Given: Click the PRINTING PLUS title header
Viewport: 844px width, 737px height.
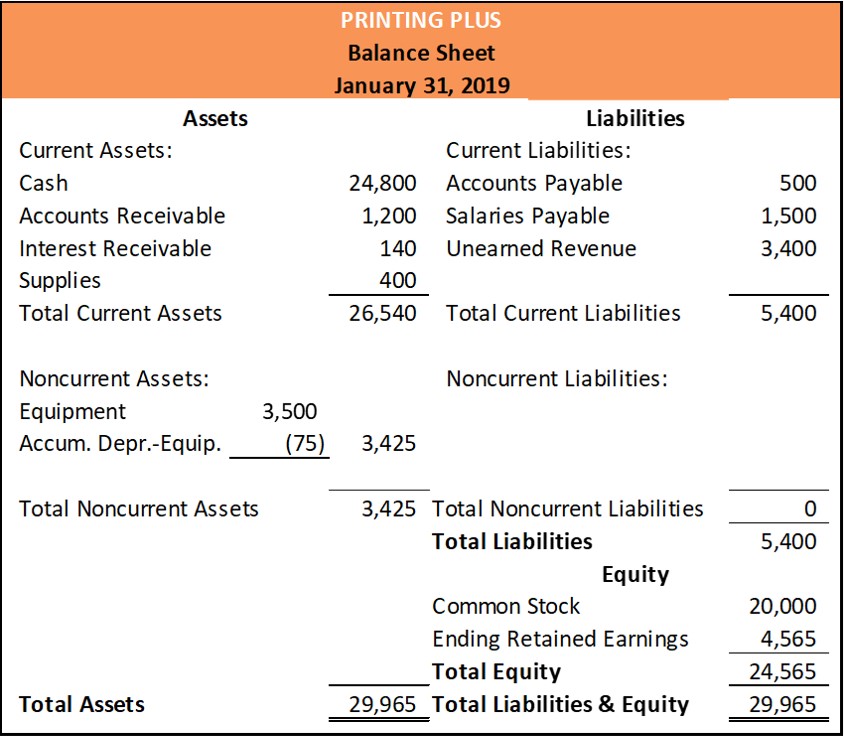Looking at the screenshot, I should 421,20.
